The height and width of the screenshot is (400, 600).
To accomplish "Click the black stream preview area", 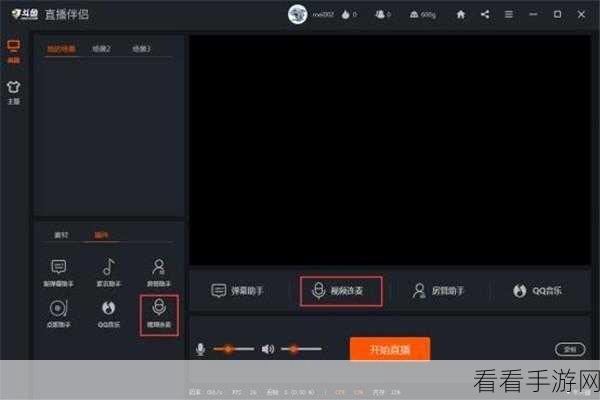I will pyautogui.click(x=390, y=150).
